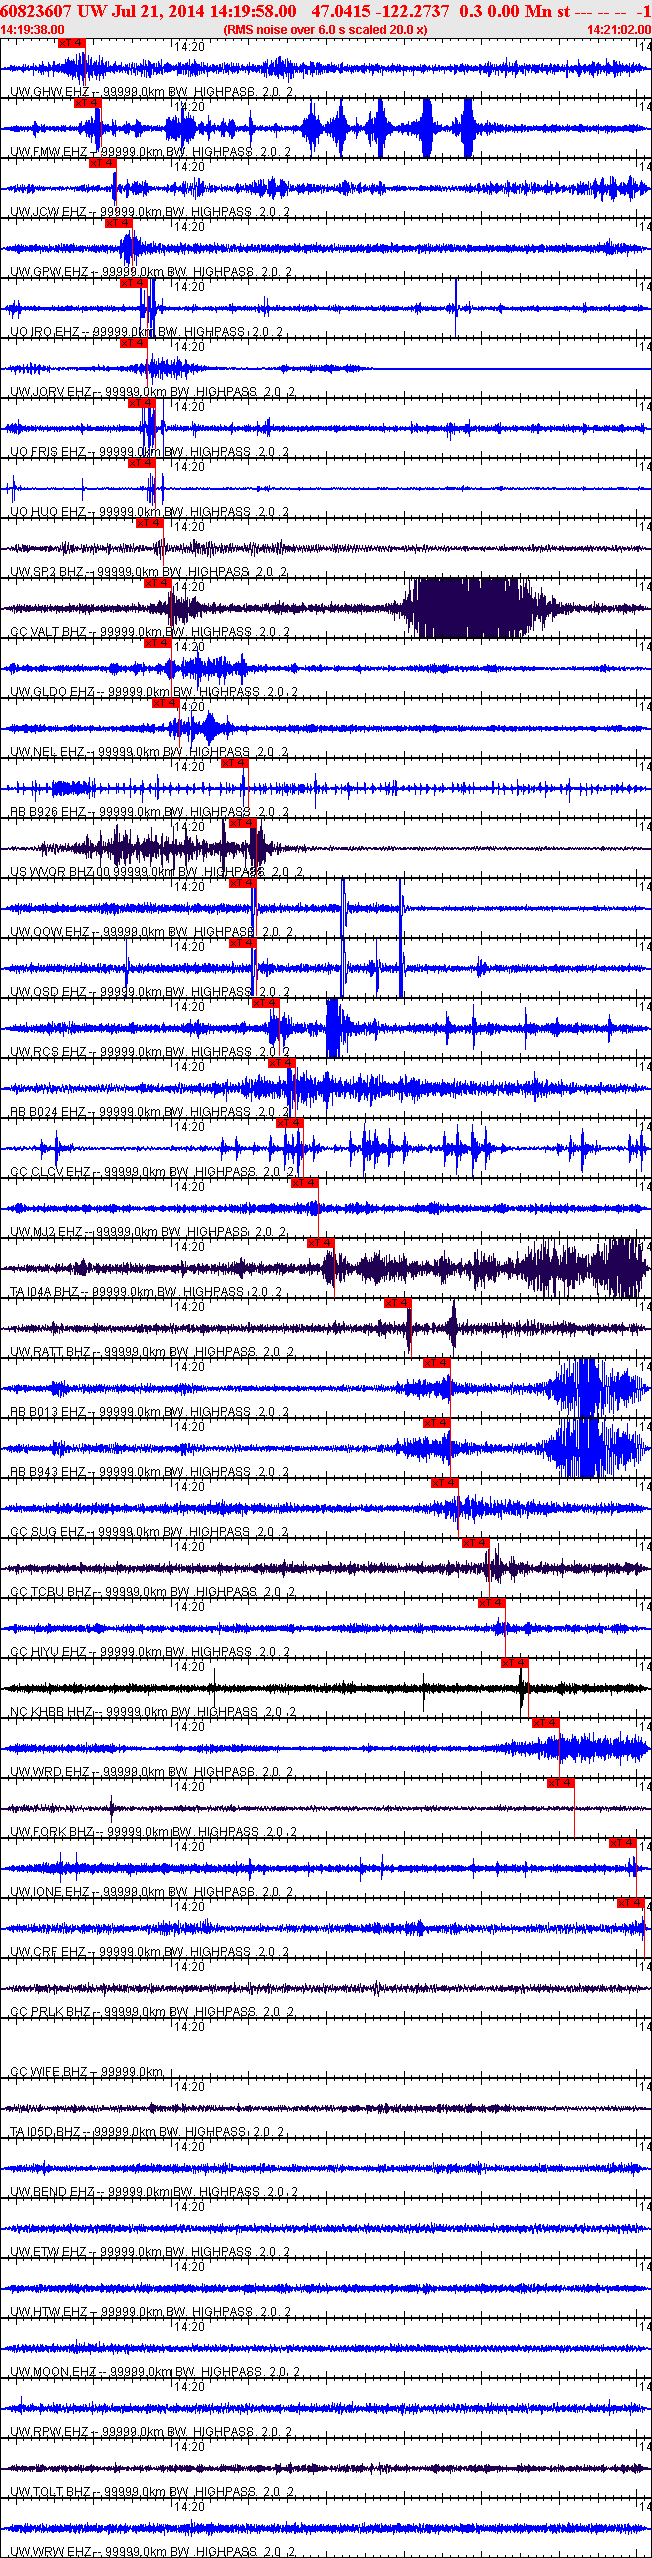Click the red pick marker on GHW trace
Viewport: 652px width, 2558px height.
point(72,43)
